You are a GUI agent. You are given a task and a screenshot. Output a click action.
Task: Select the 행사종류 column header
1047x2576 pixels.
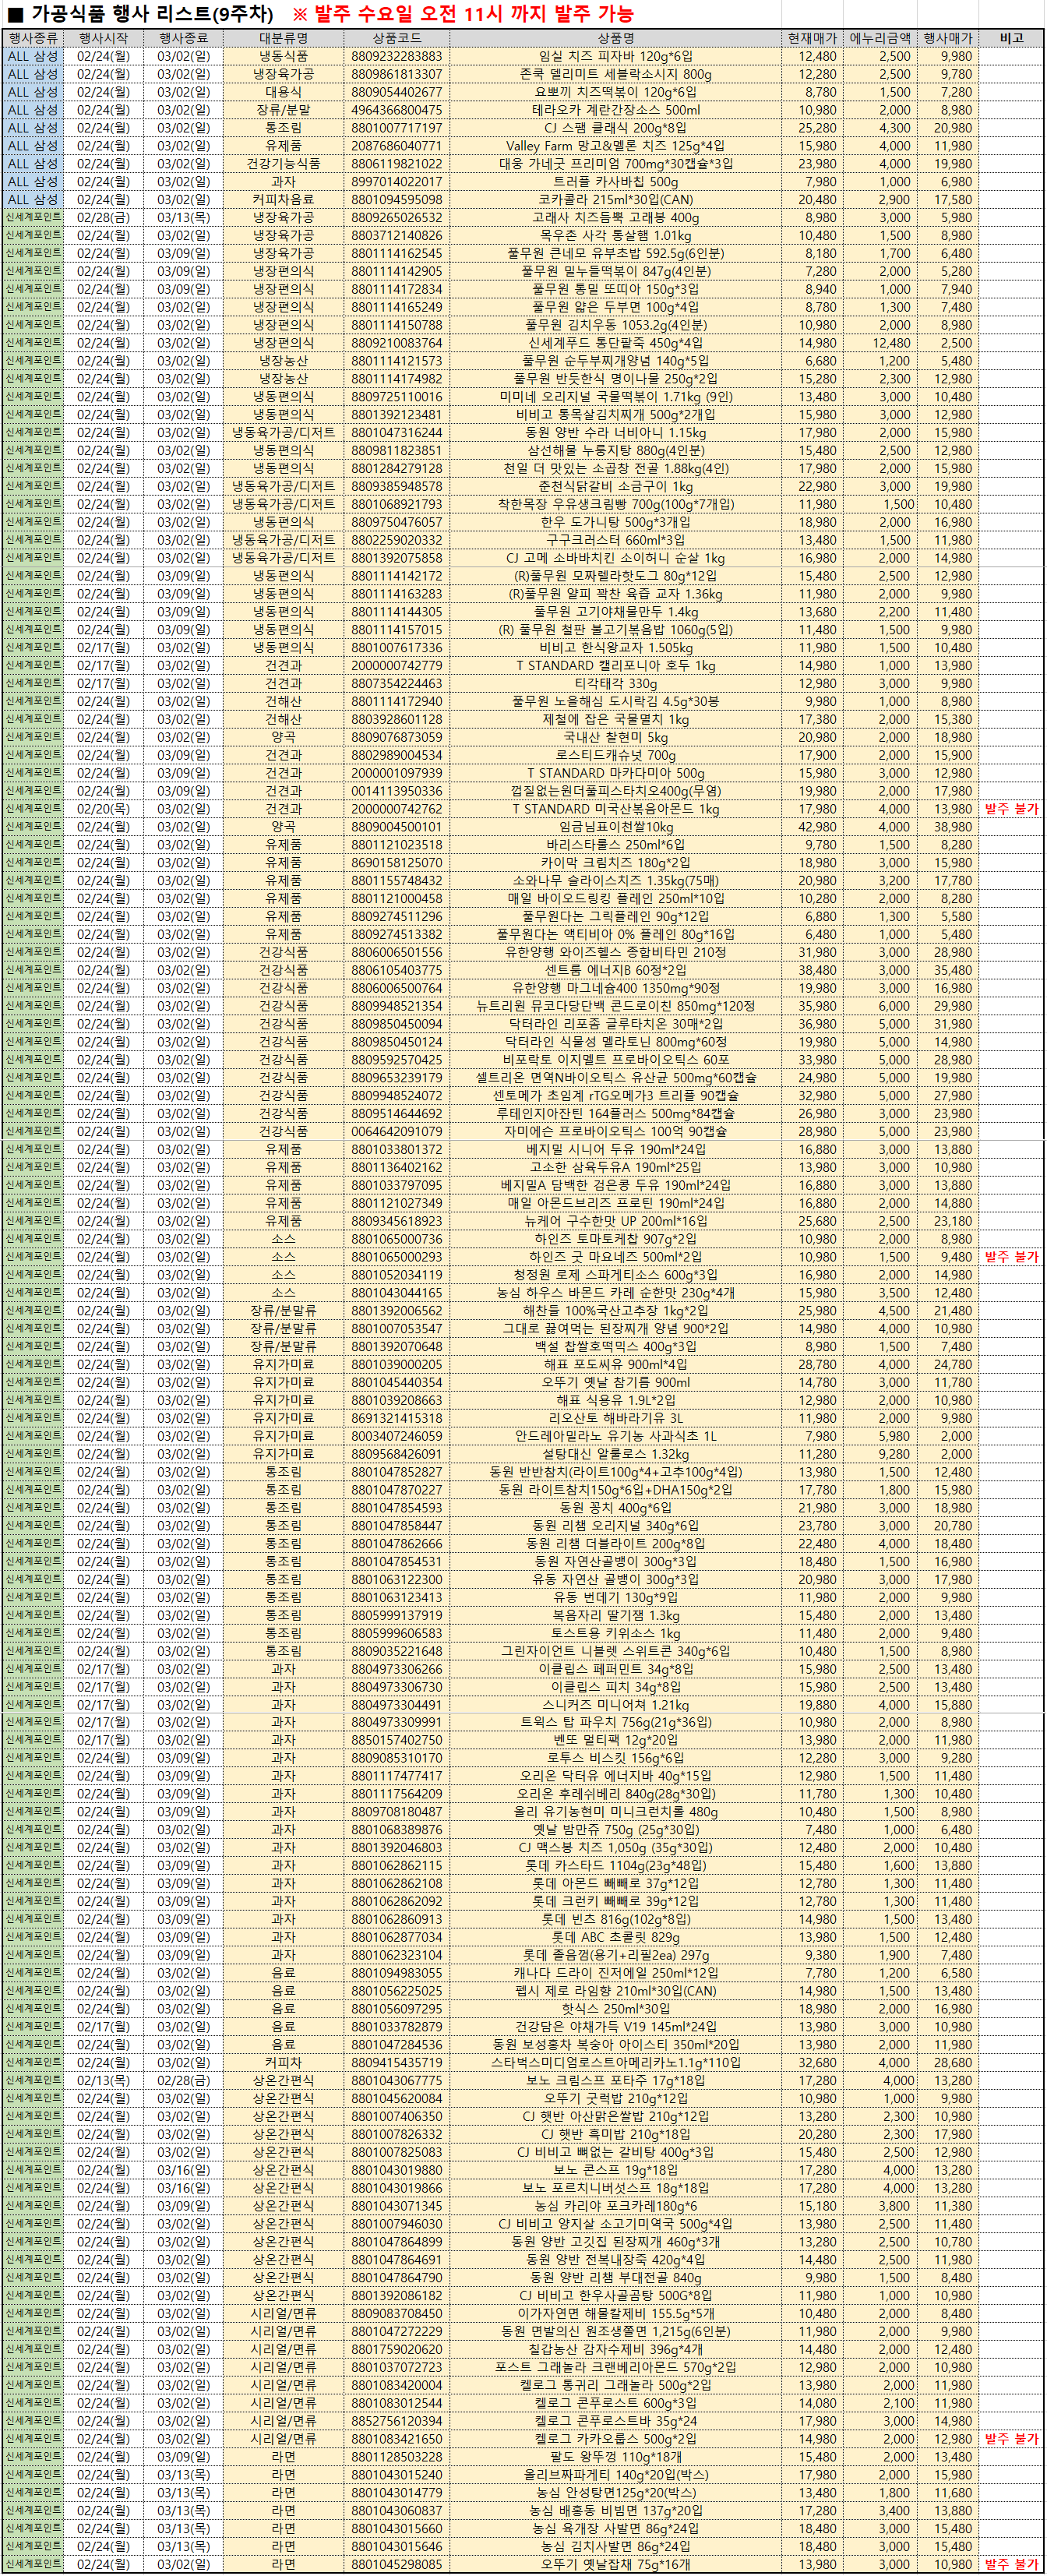[x=33, y=38]
